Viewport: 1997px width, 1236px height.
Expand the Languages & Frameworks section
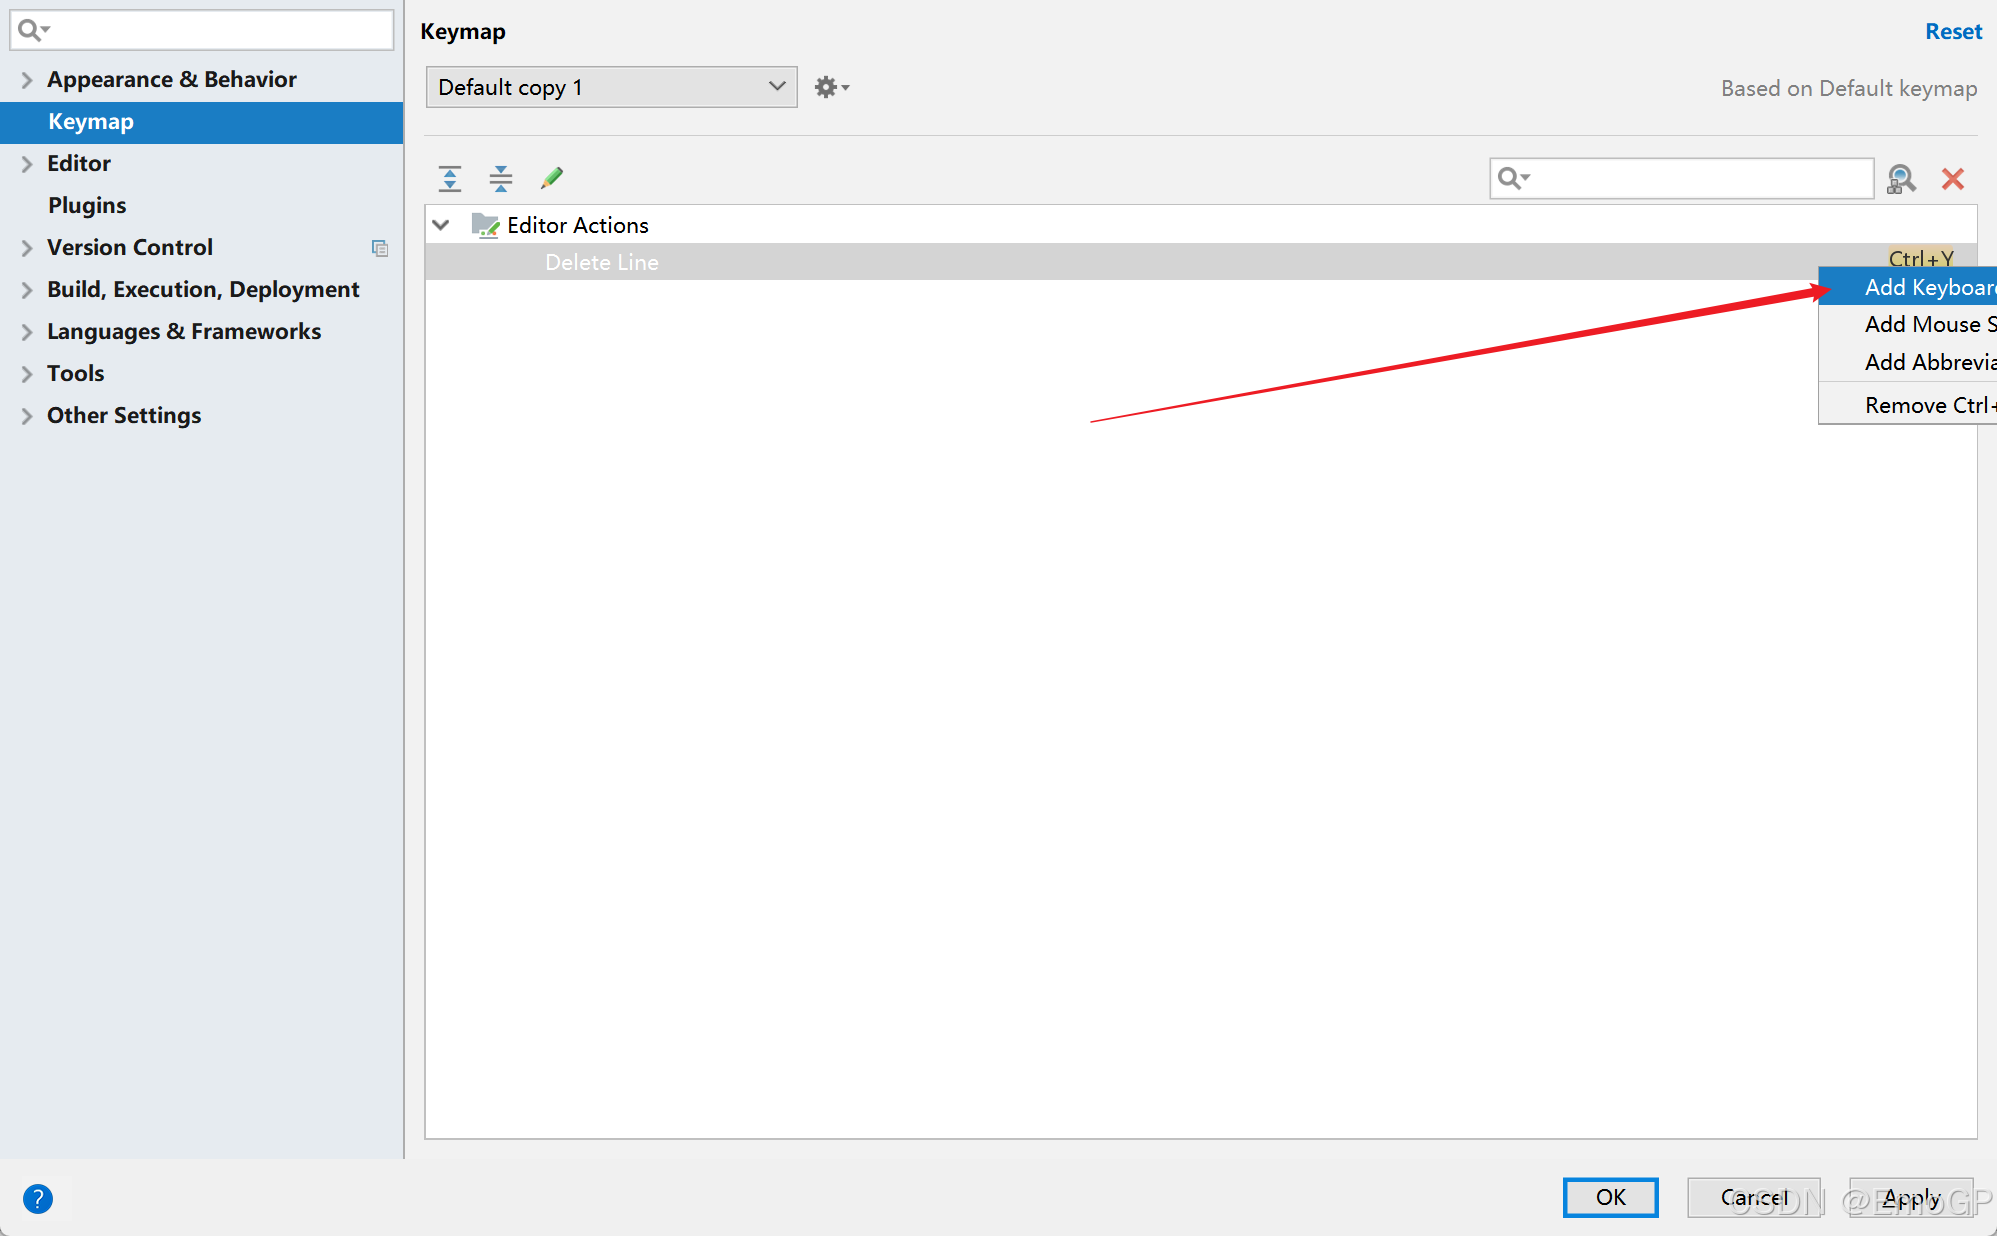[x=27, y=332]
